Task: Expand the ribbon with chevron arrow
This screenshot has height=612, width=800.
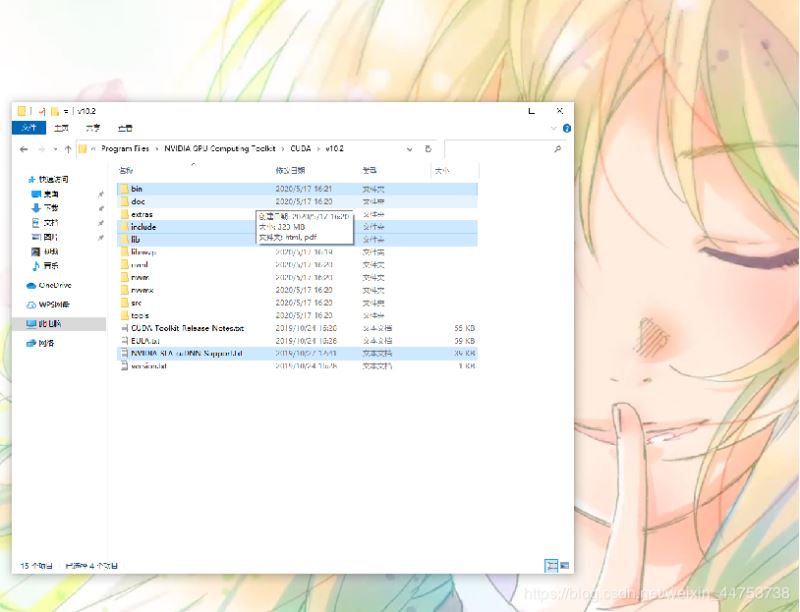Action: [555, 129]
